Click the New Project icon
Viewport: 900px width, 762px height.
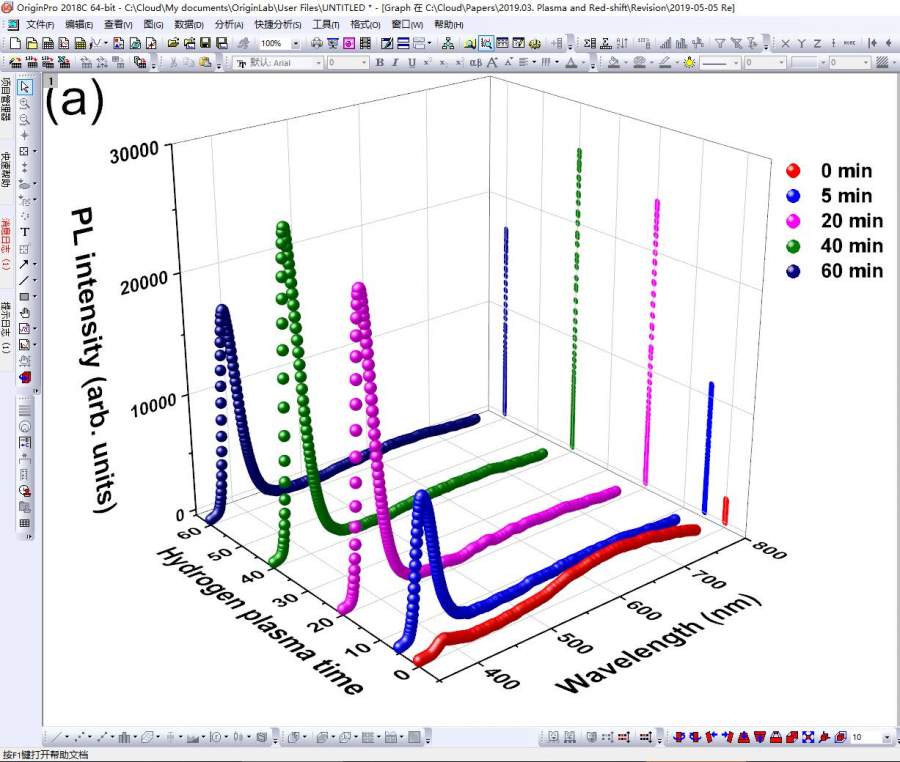click(x=15, y=43)
